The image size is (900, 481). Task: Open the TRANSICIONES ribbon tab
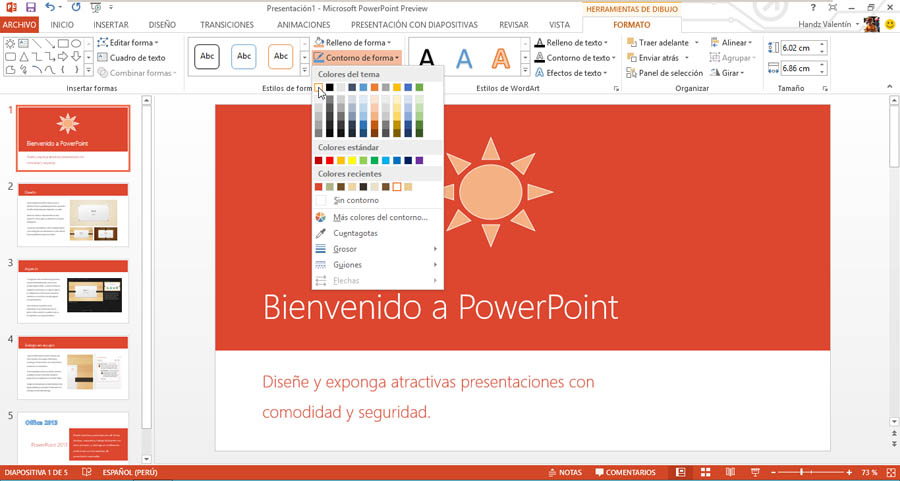[226, 24]
